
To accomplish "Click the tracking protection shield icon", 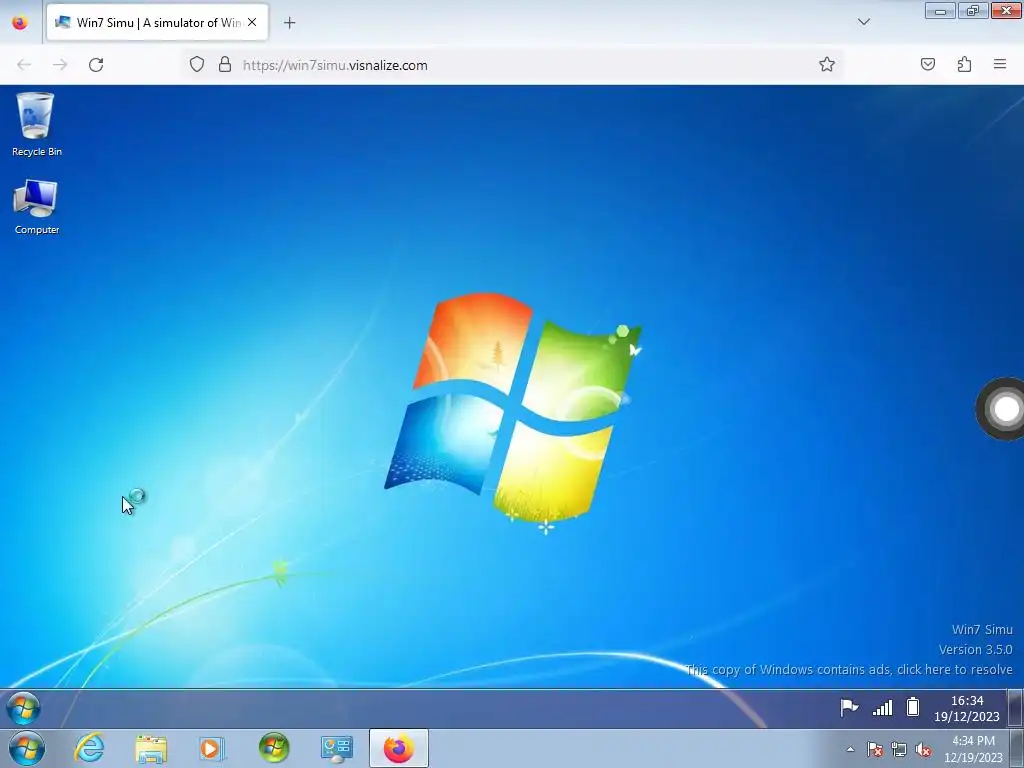I will (197, 64).
